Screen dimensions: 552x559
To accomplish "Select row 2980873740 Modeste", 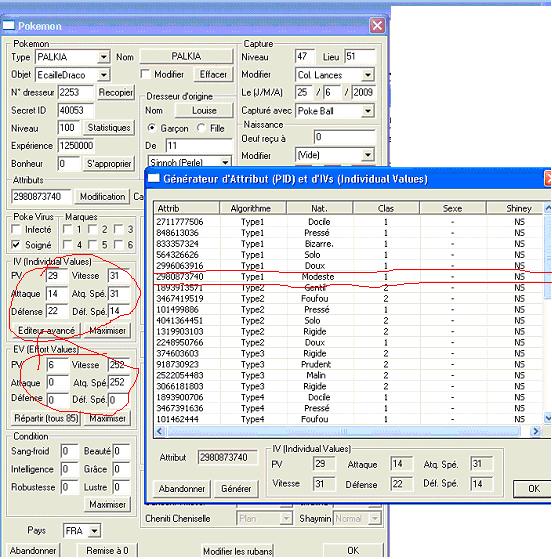I will [x=349, y=277].
